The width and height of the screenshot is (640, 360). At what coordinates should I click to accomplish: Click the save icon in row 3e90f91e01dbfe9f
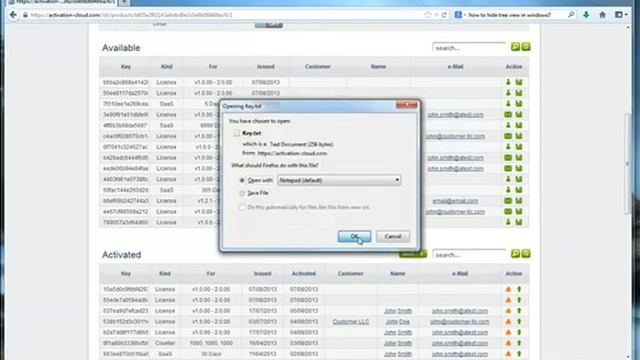coord(519,115)
